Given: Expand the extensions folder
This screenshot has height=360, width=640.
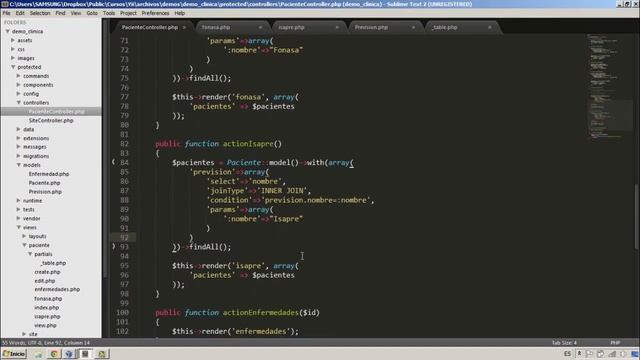Looking at the screenshot, I should [19, 138].
